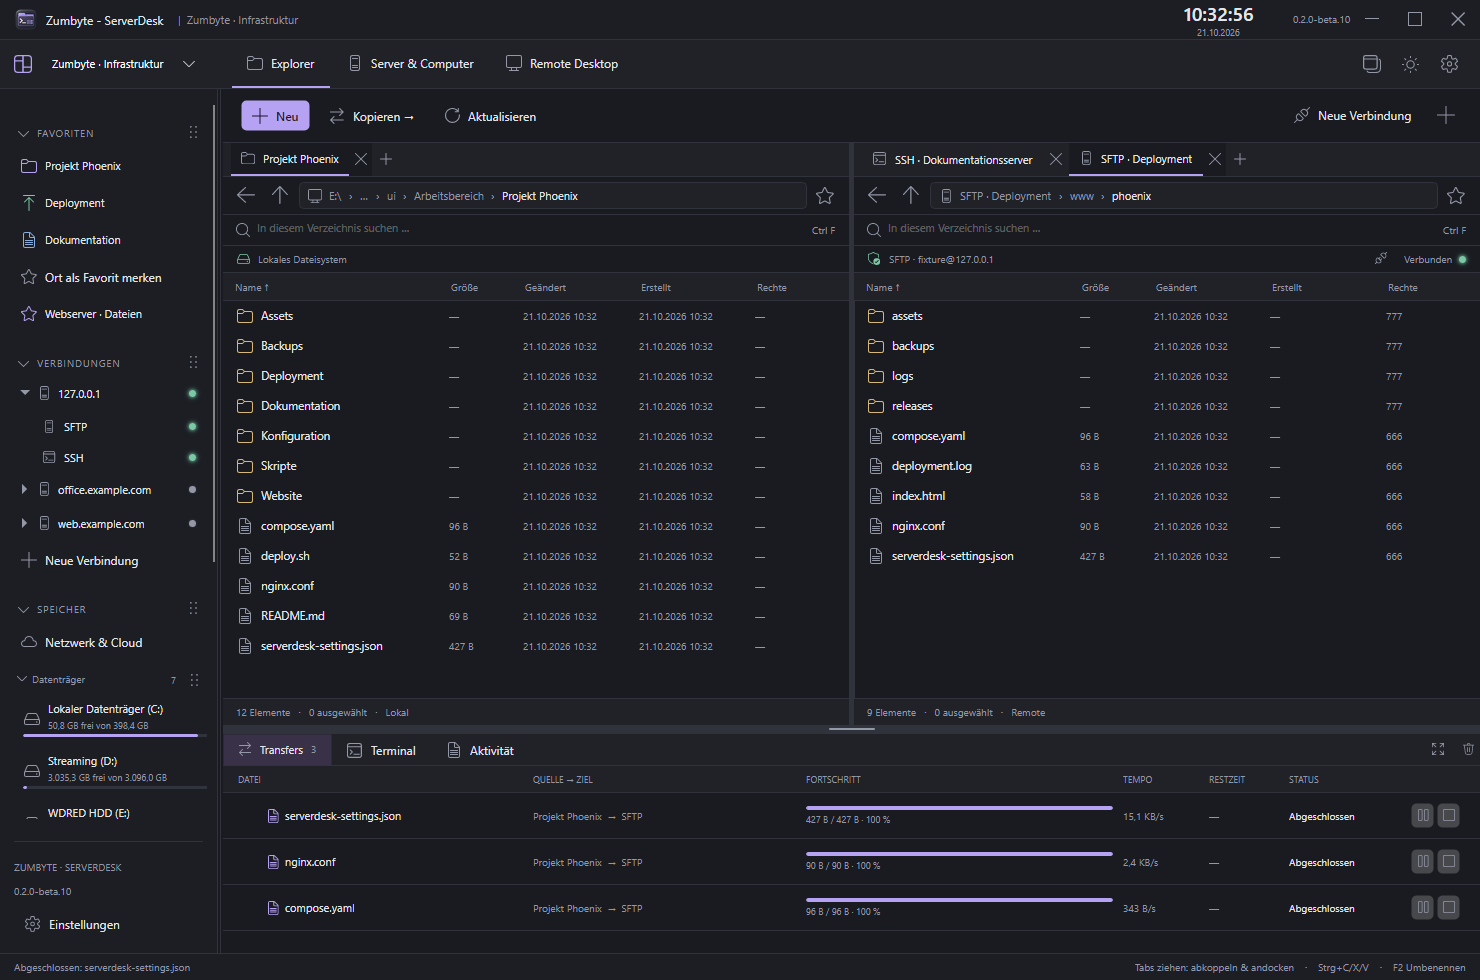
Task: Close the Projekt Phoenix tab
Action: coord(361,159)
